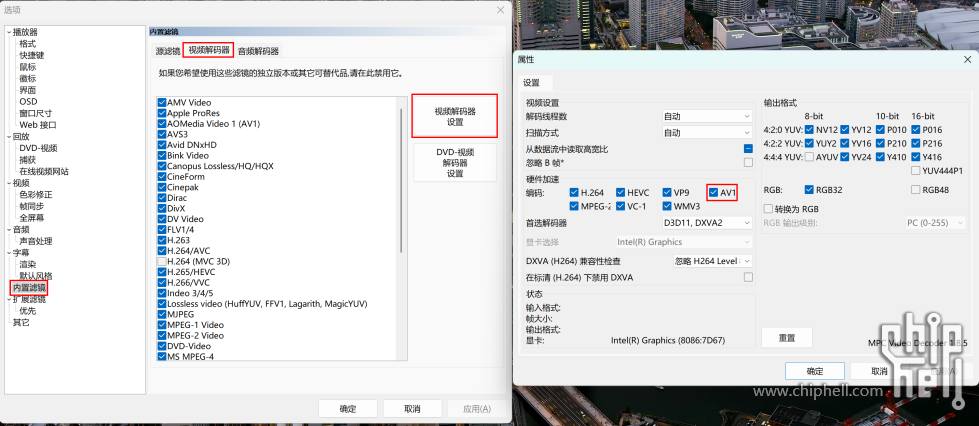
Task: Toggle the AV1 hardware acceleration checkbox
Action: tap(713, 192)
